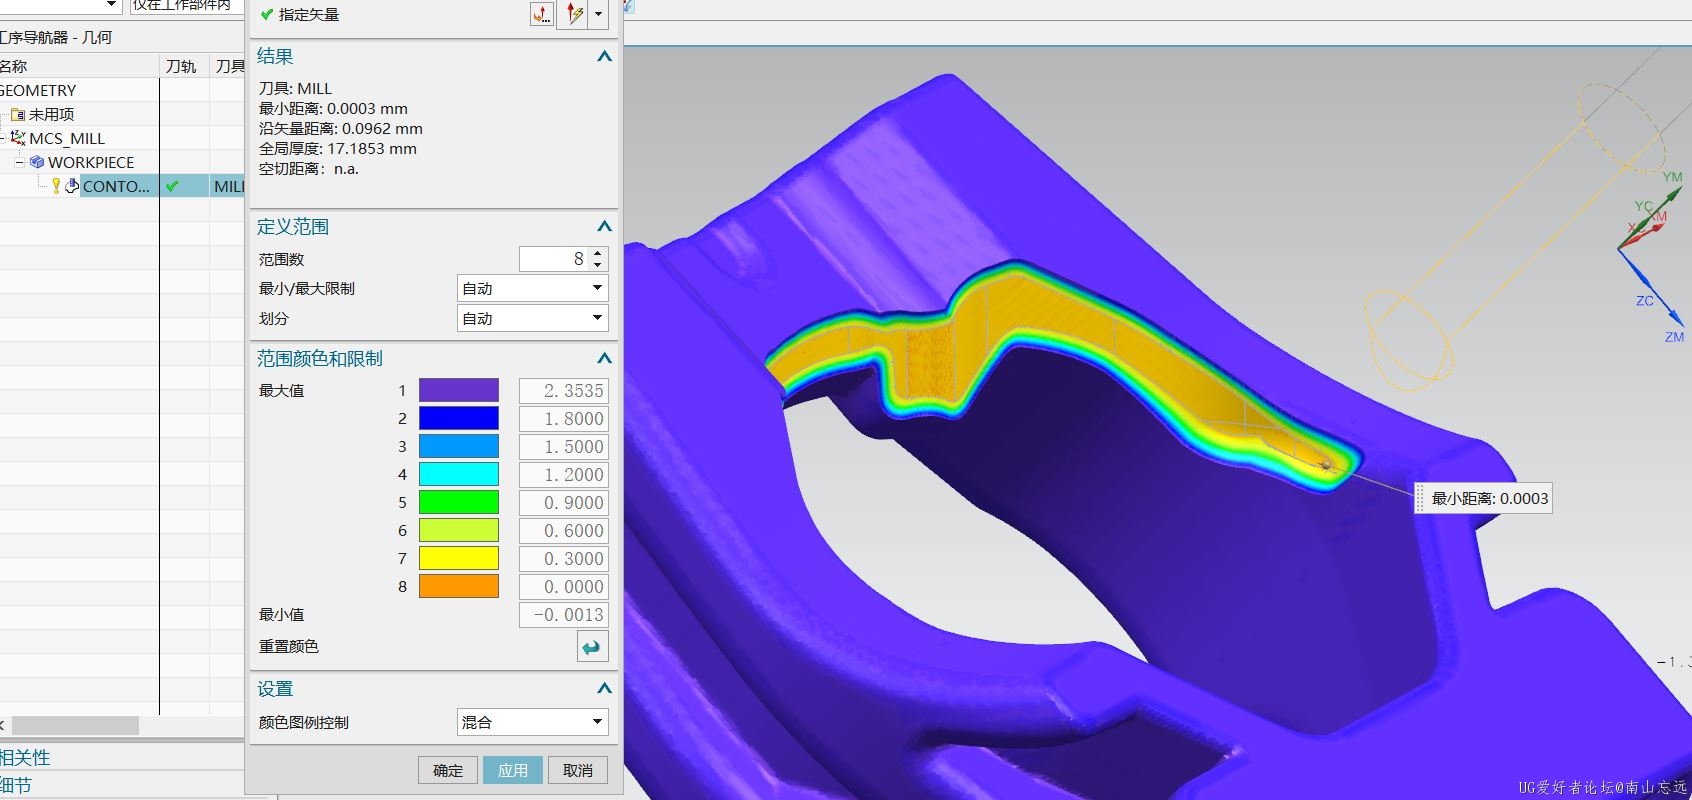The width and height of the screenshot is (1692, 800).
Task: Open the 划分 dropdown
Action: [532, 319]
